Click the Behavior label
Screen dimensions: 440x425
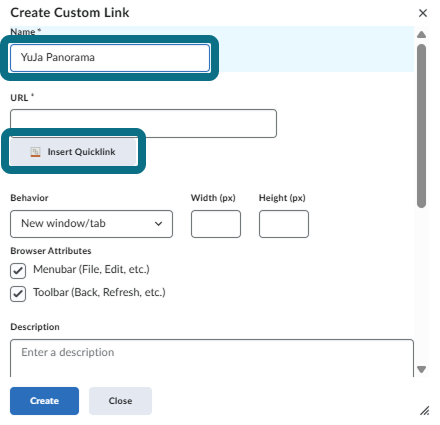tap(29, 198)
